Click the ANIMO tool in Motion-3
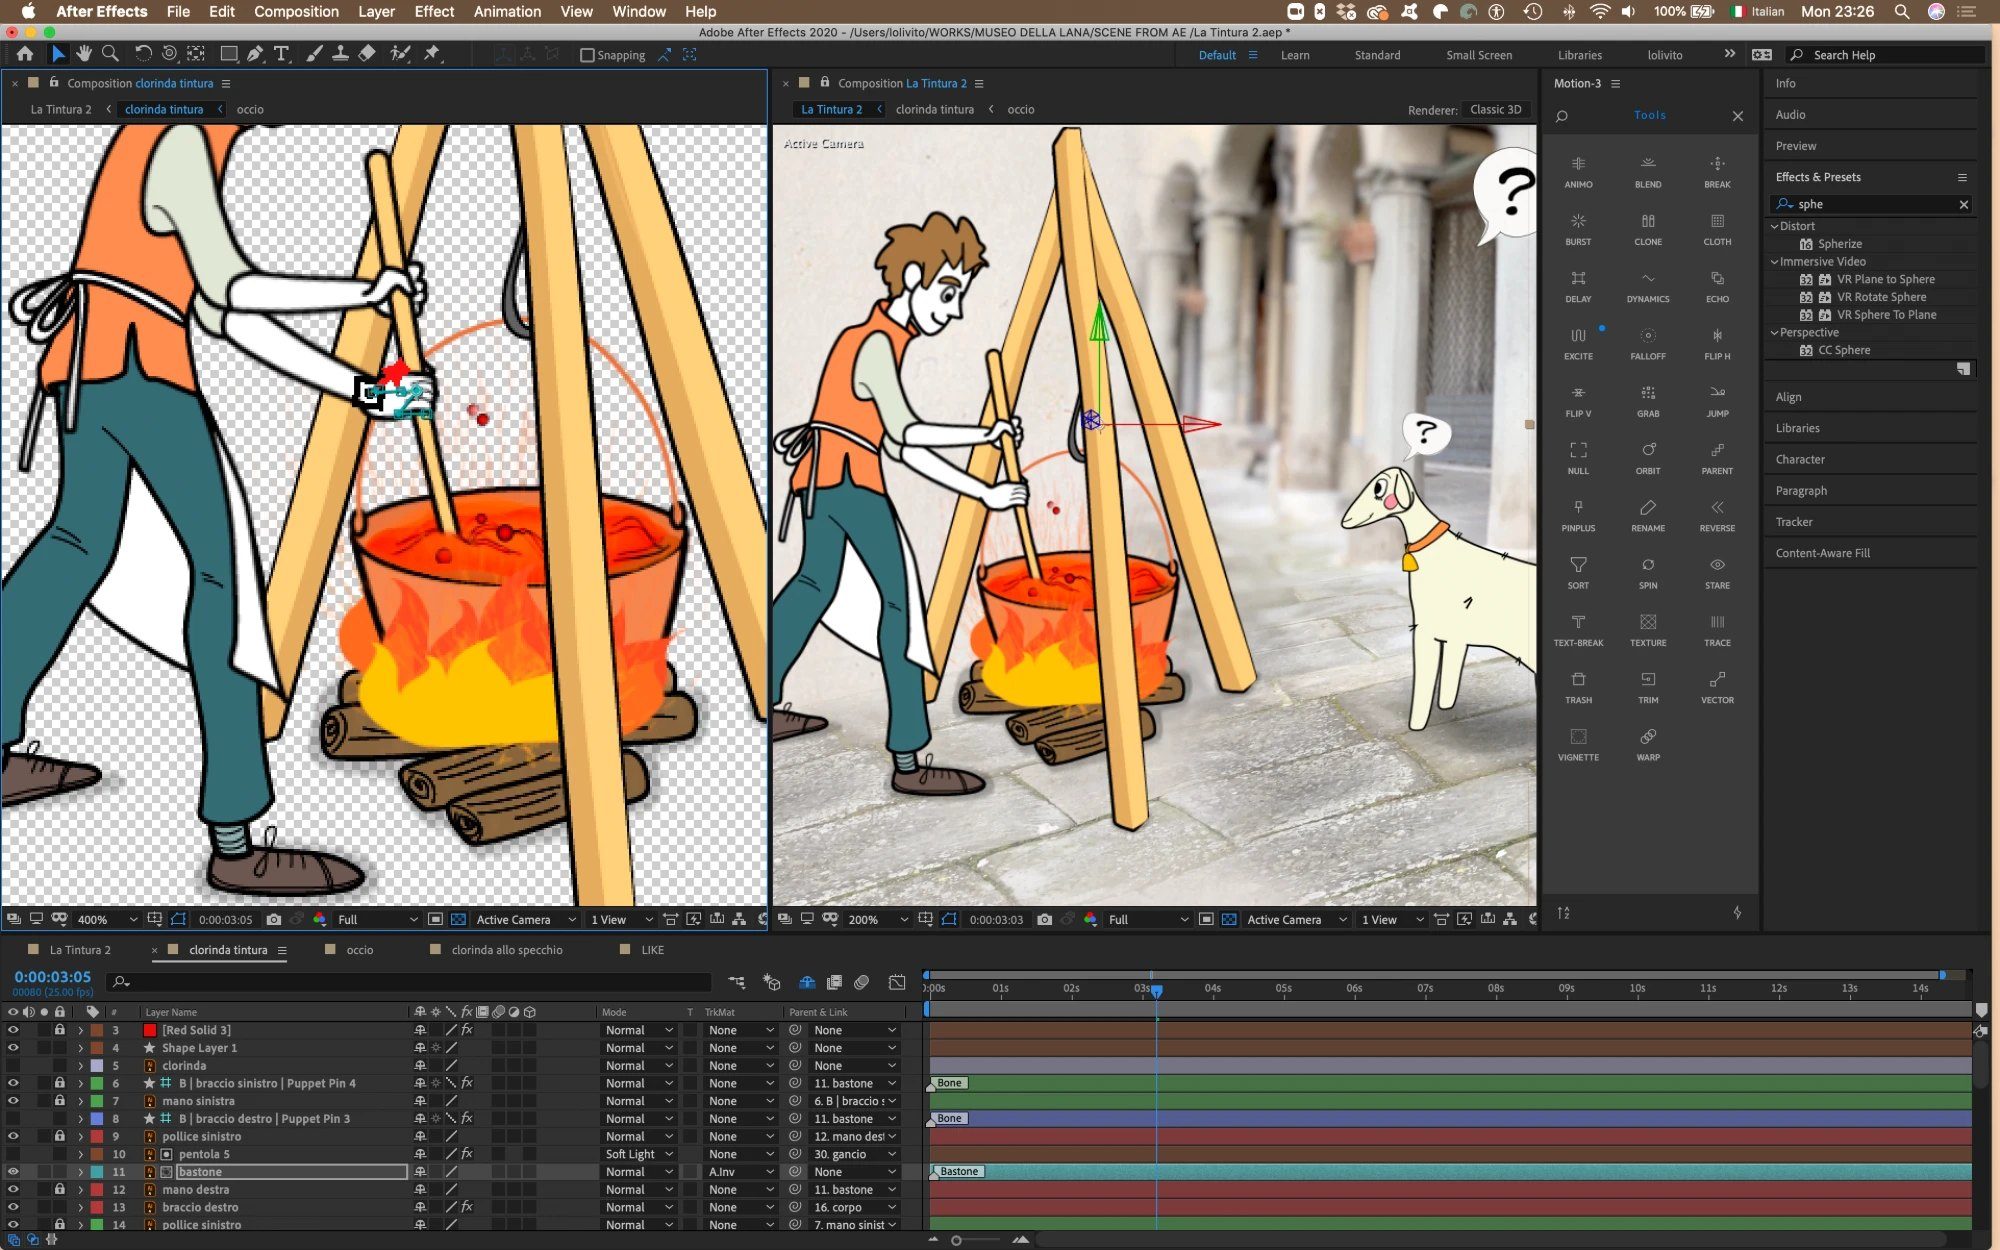 (x=1578, y=171)
